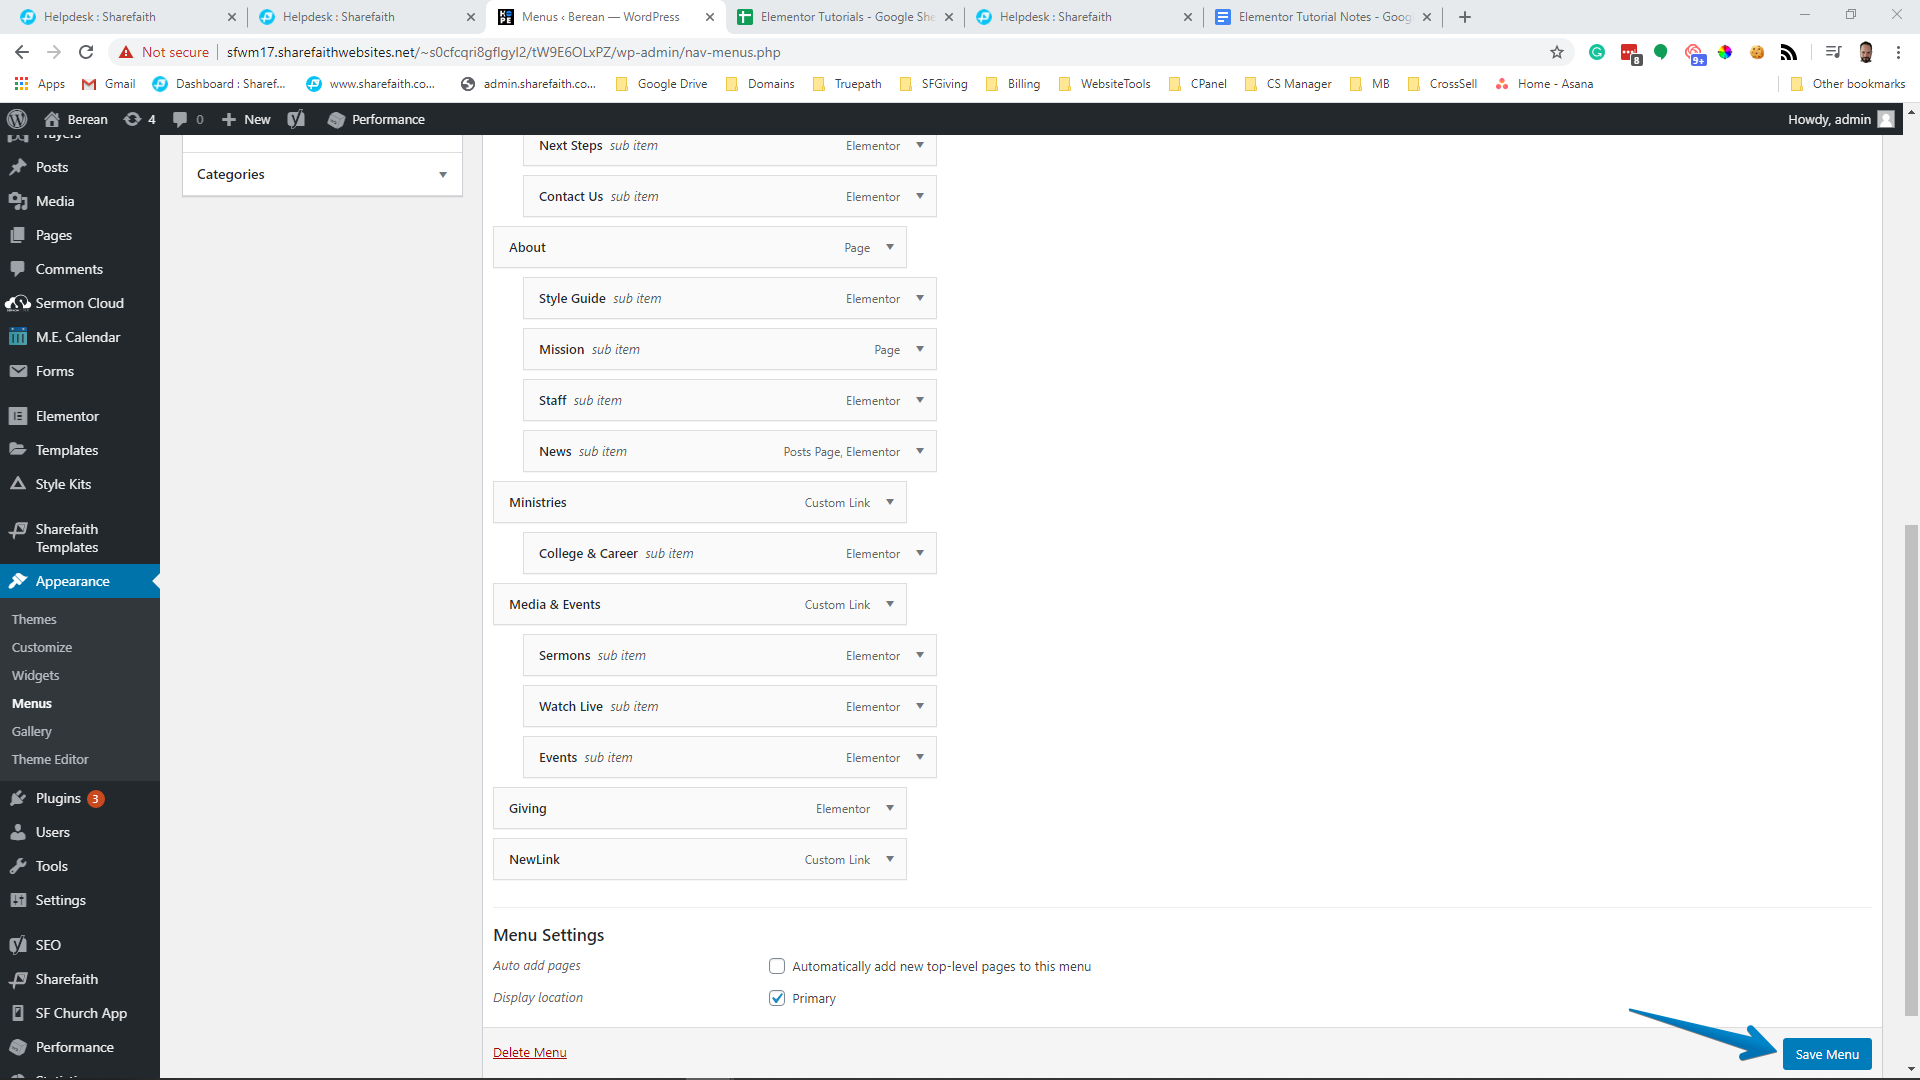The image size is (1920, 1080).
Task: Uncheck the Primary display location checkbox
Action: click(x=777, y=998)
